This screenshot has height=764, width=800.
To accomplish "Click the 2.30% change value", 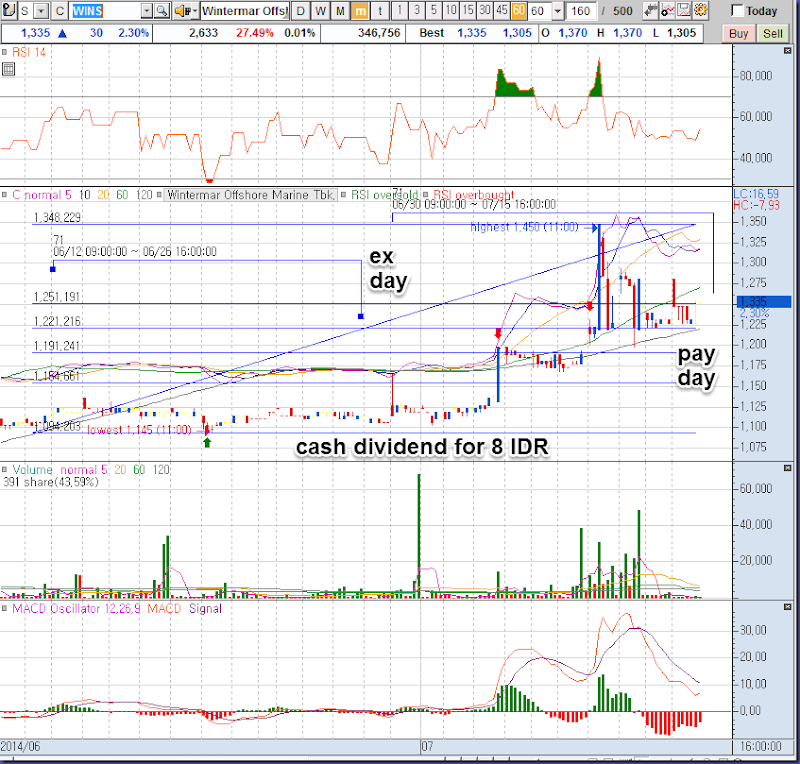I will 134,33.
